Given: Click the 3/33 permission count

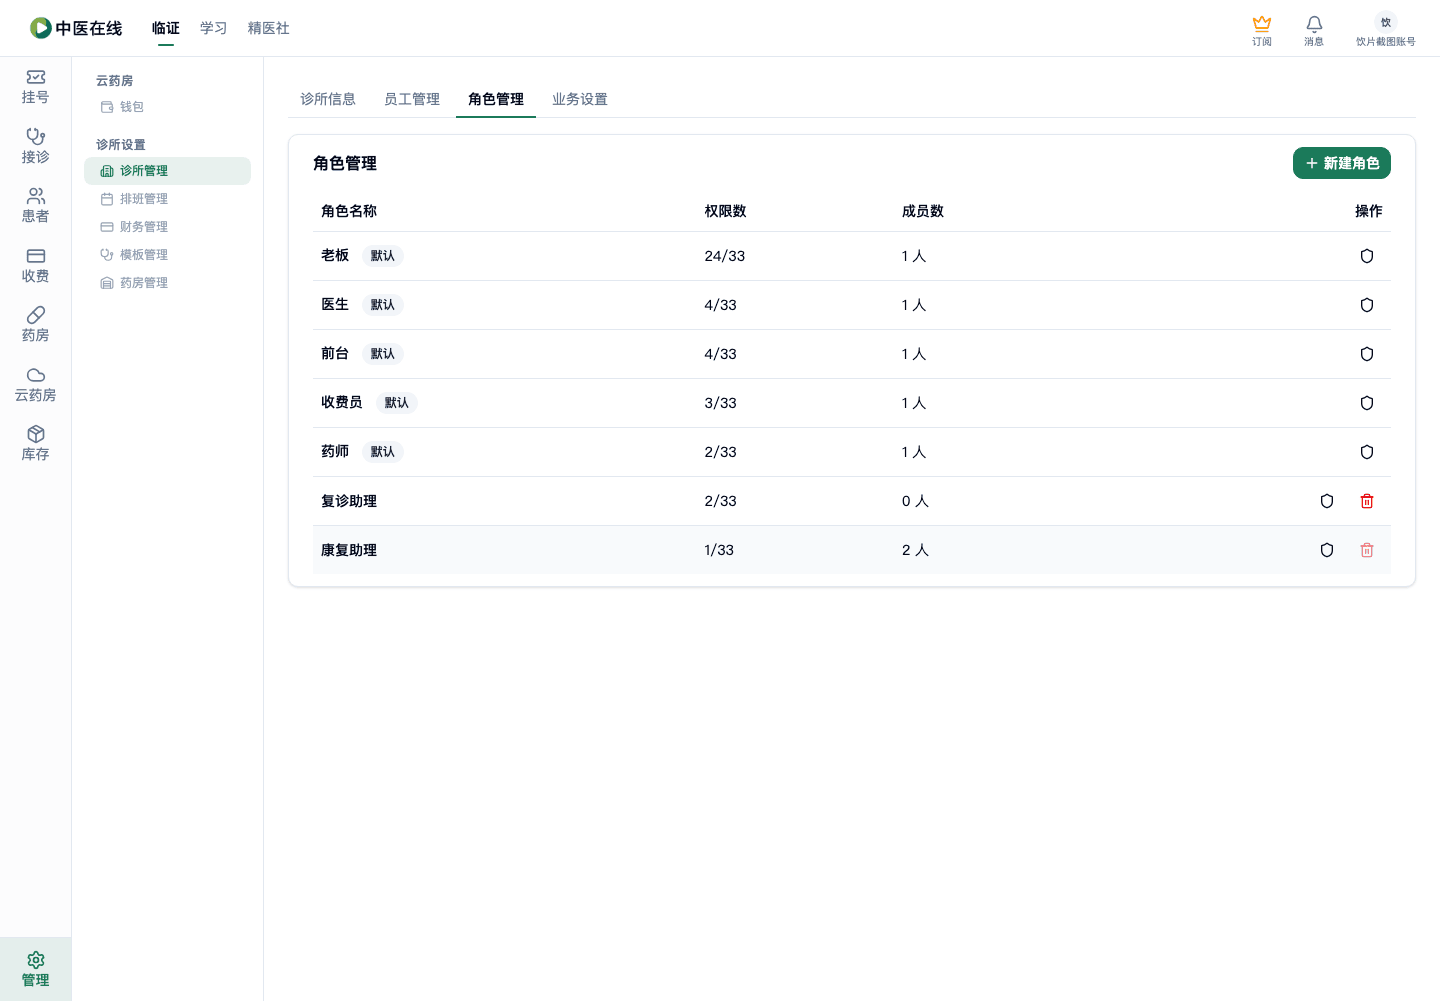Looking at the screenshot, I should pyautogui.click(x=721, y=403).
